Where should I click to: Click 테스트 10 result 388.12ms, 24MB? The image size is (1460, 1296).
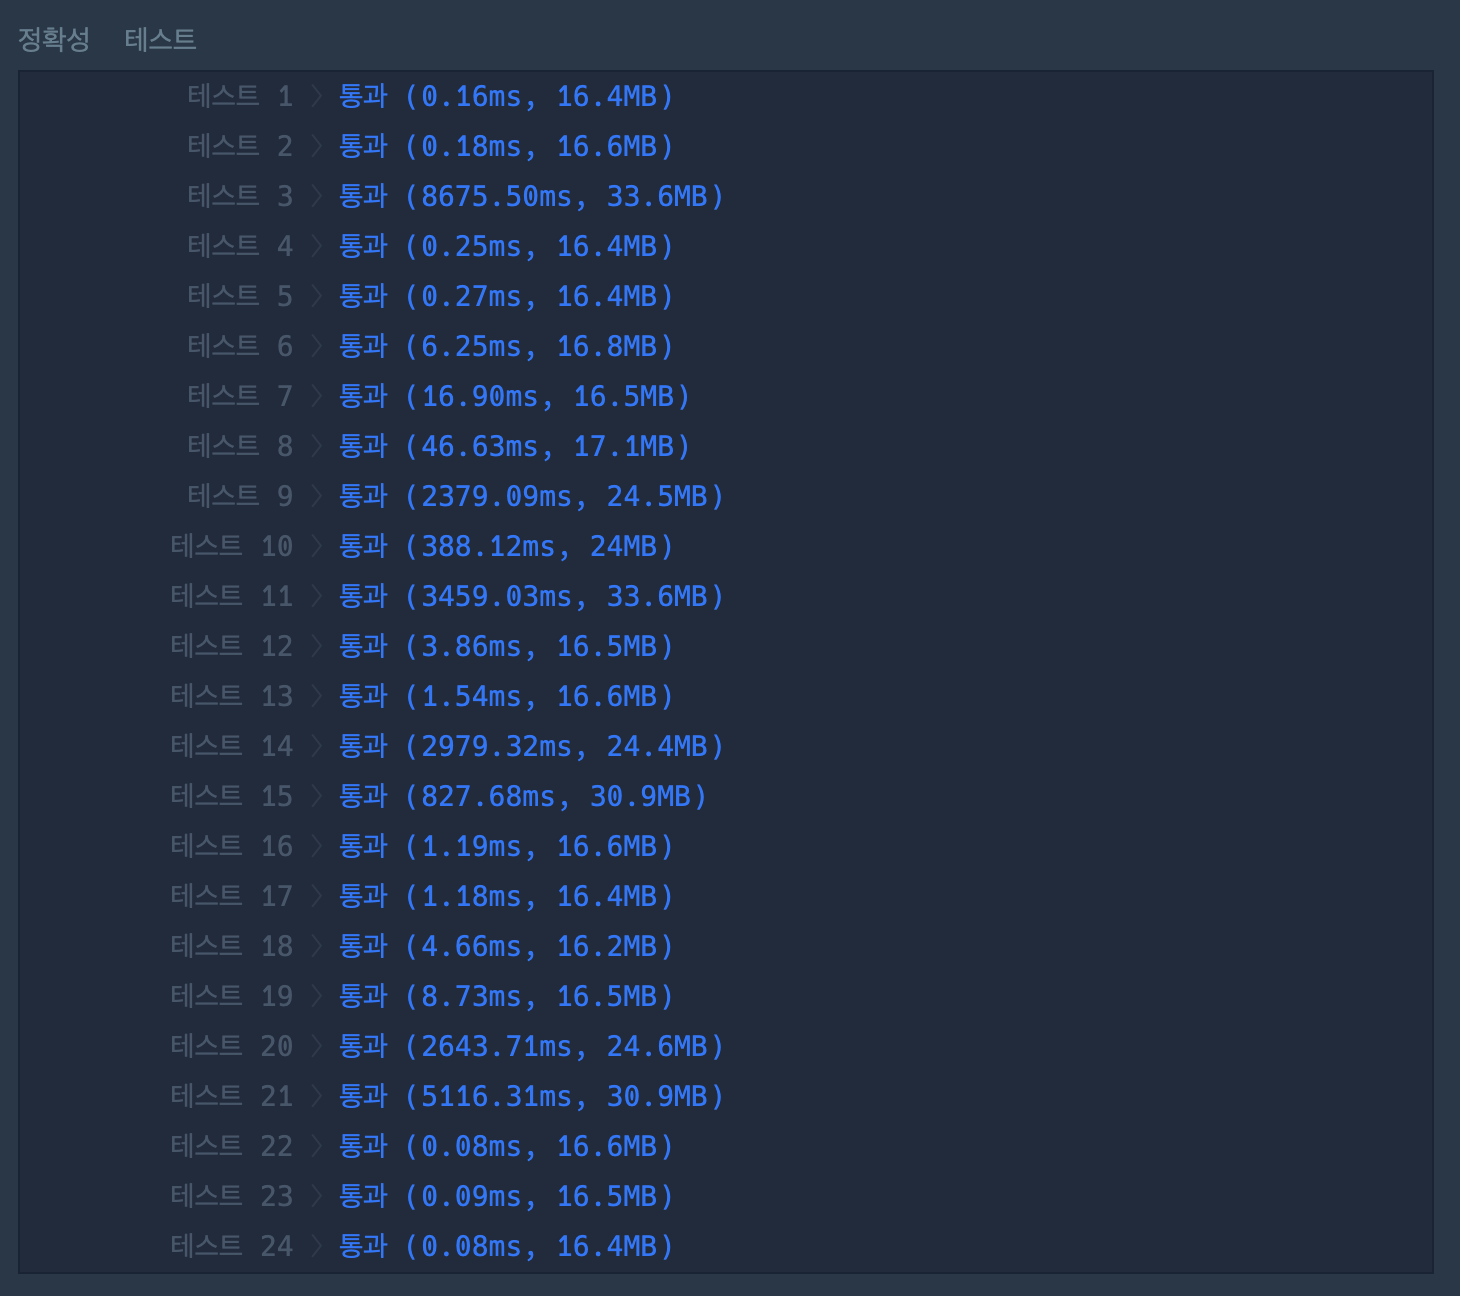pyautogui.click(x=507, y=546)
